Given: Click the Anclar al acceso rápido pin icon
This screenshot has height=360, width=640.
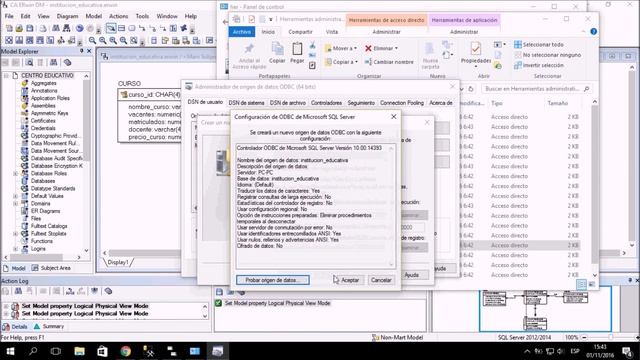Looking at the screenshot, I should (x=249, y=49).
